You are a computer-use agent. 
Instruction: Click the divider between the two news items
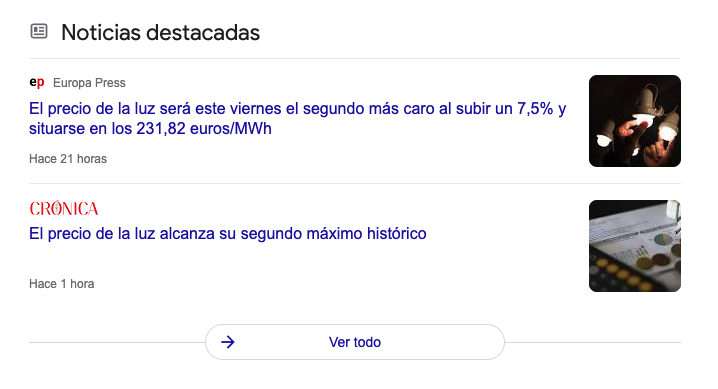pos(355,184)
